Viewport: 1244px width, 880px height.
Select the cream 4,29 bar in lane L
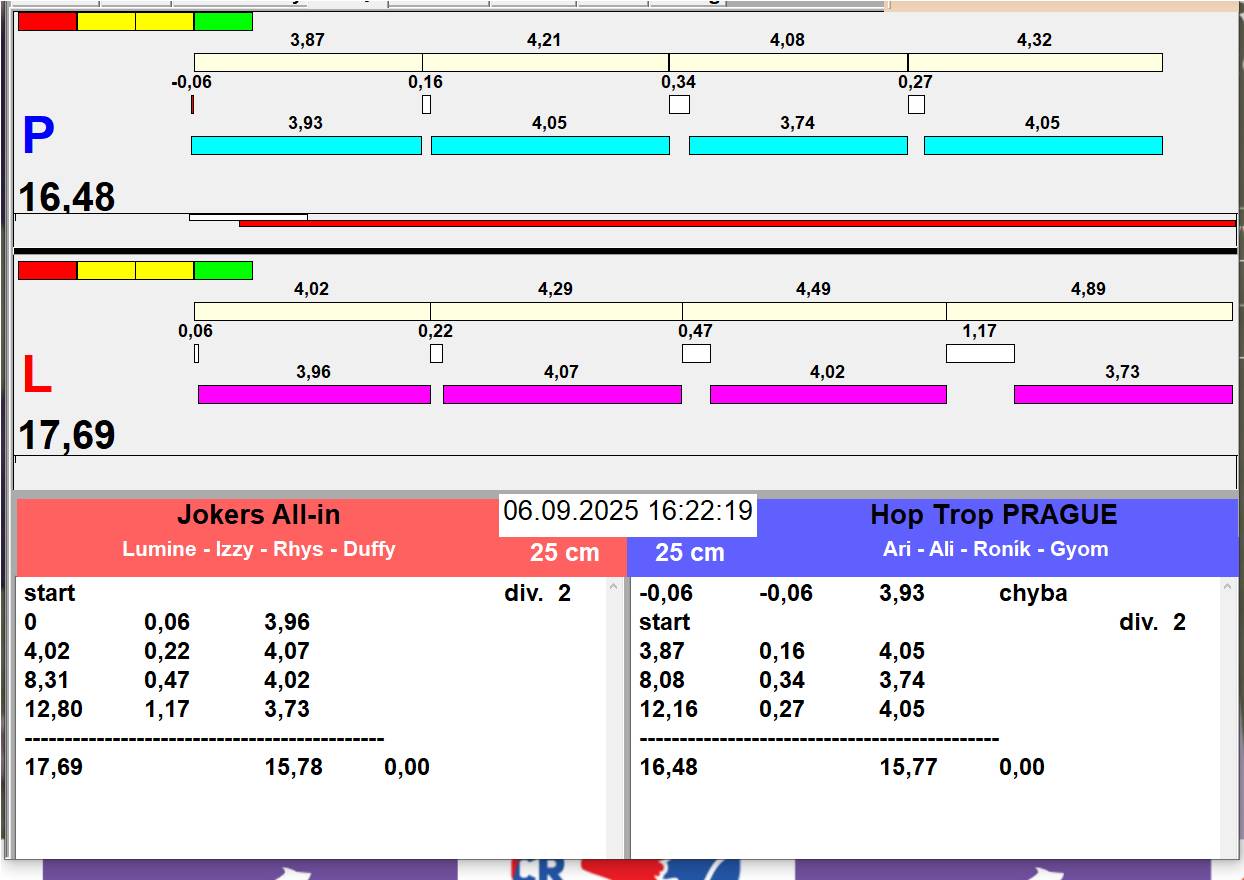(556, 311)
